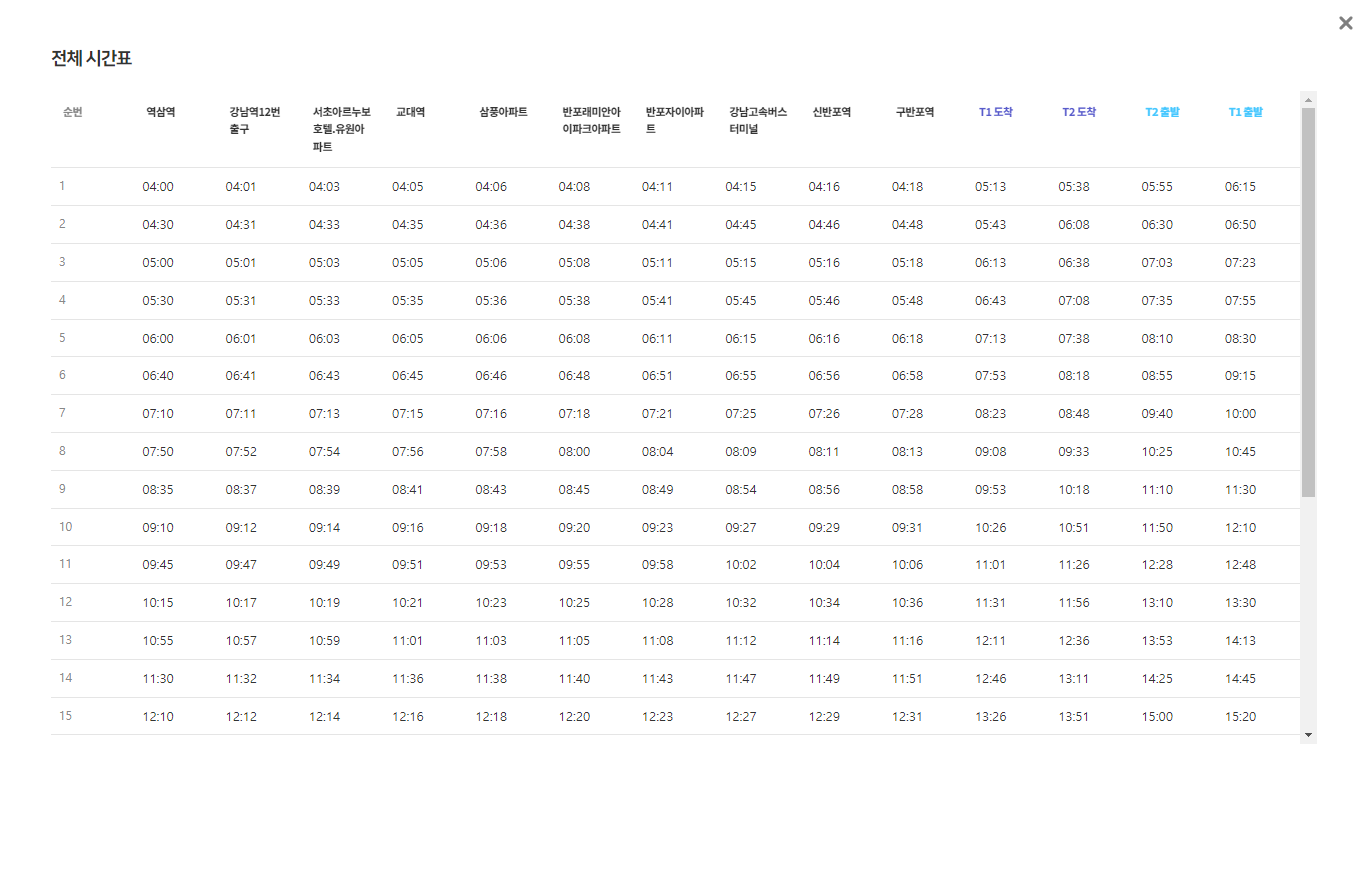Click the 강남고속버스터미널 column header

coord(758,121)
